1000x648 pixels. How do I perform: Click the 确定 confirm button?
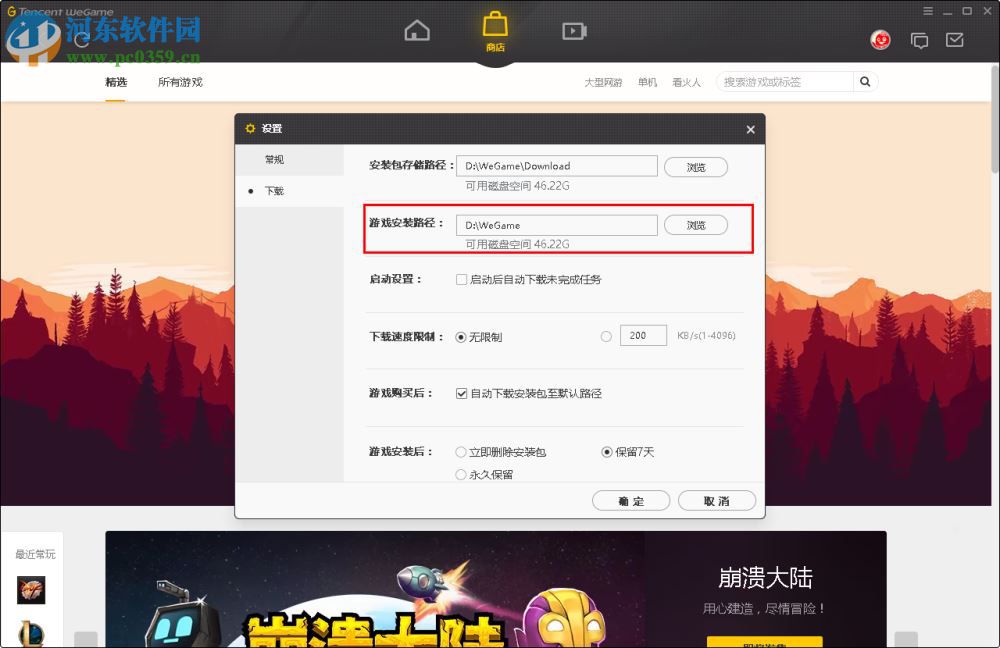tap(631, 500)
